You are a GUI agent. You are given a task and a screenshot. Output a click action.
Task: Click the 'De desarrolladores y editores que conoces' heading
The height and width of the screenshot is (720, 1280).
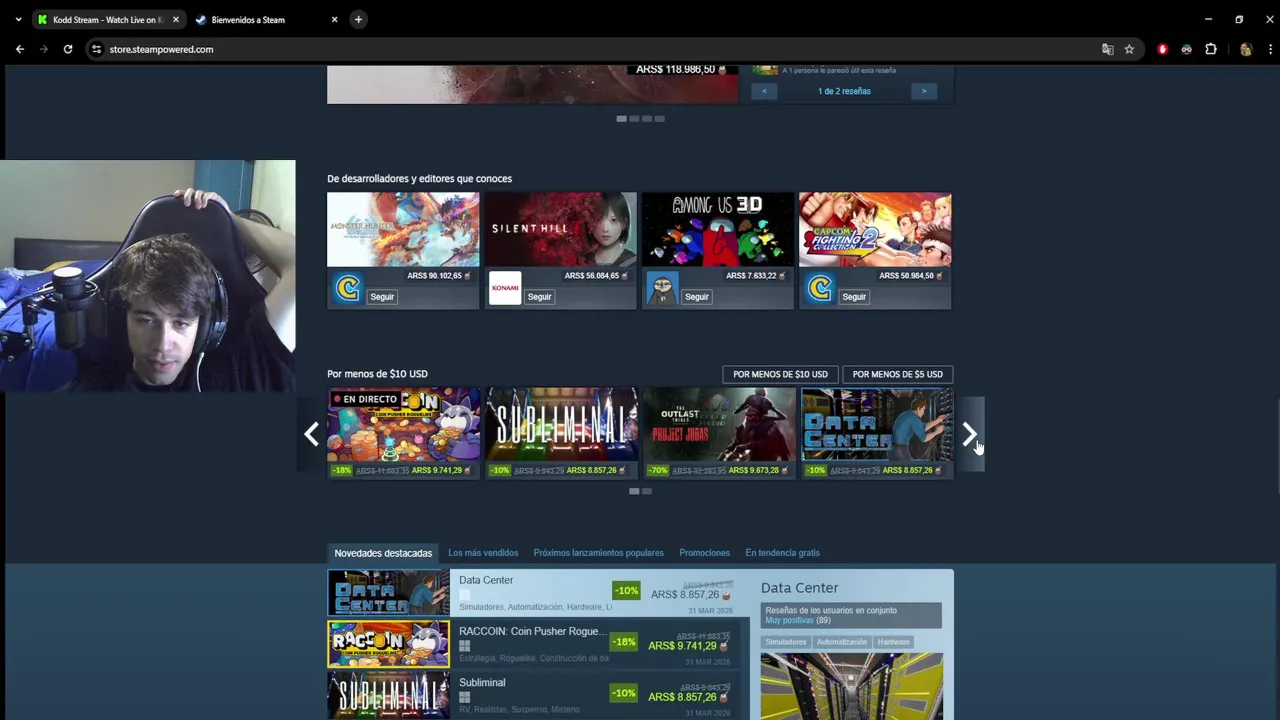[419, 179]
